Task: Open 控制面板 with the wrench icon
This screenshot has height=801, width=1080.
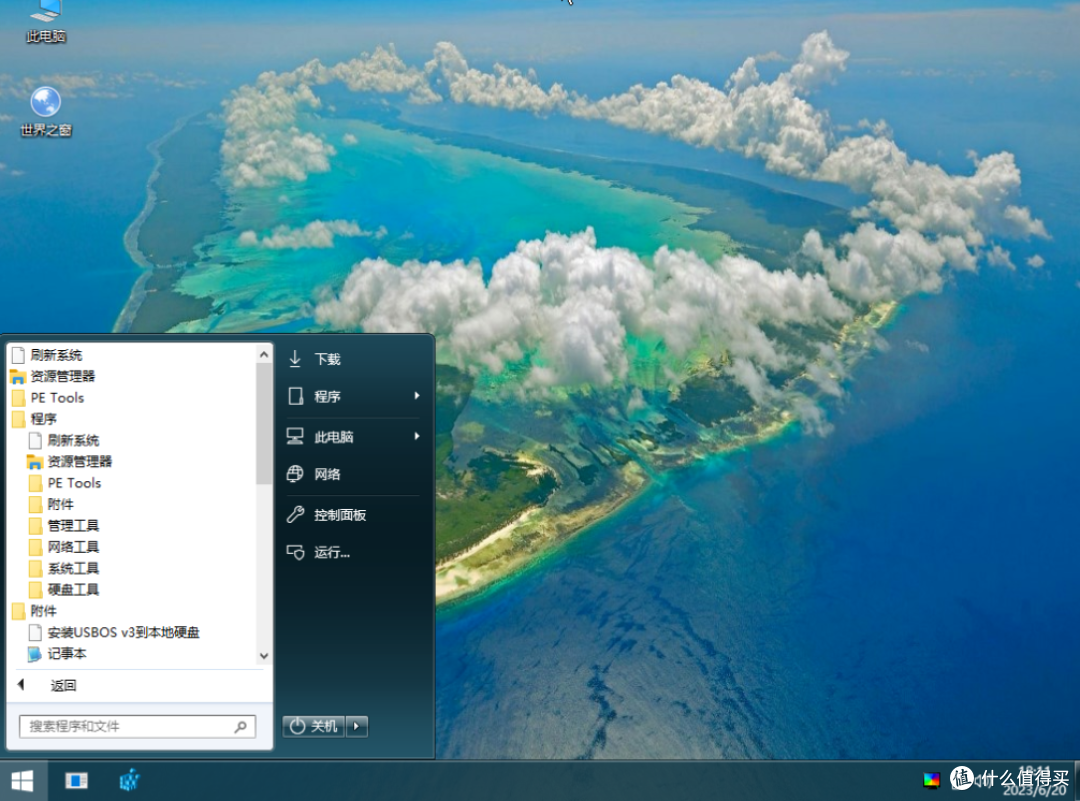Action: (339, 515)
